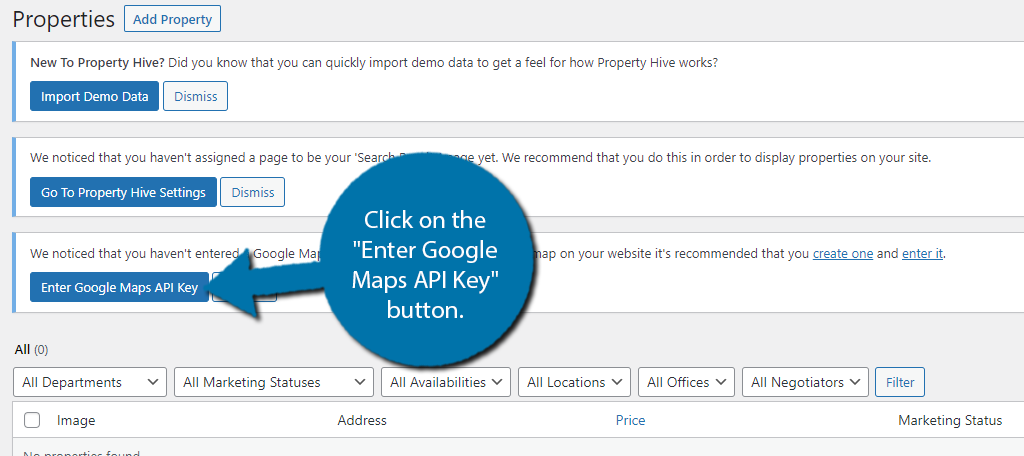The height and width of the screenshot is (456, 1024).
Task: Apply filters with the Filter button
Action: (899, 382)
